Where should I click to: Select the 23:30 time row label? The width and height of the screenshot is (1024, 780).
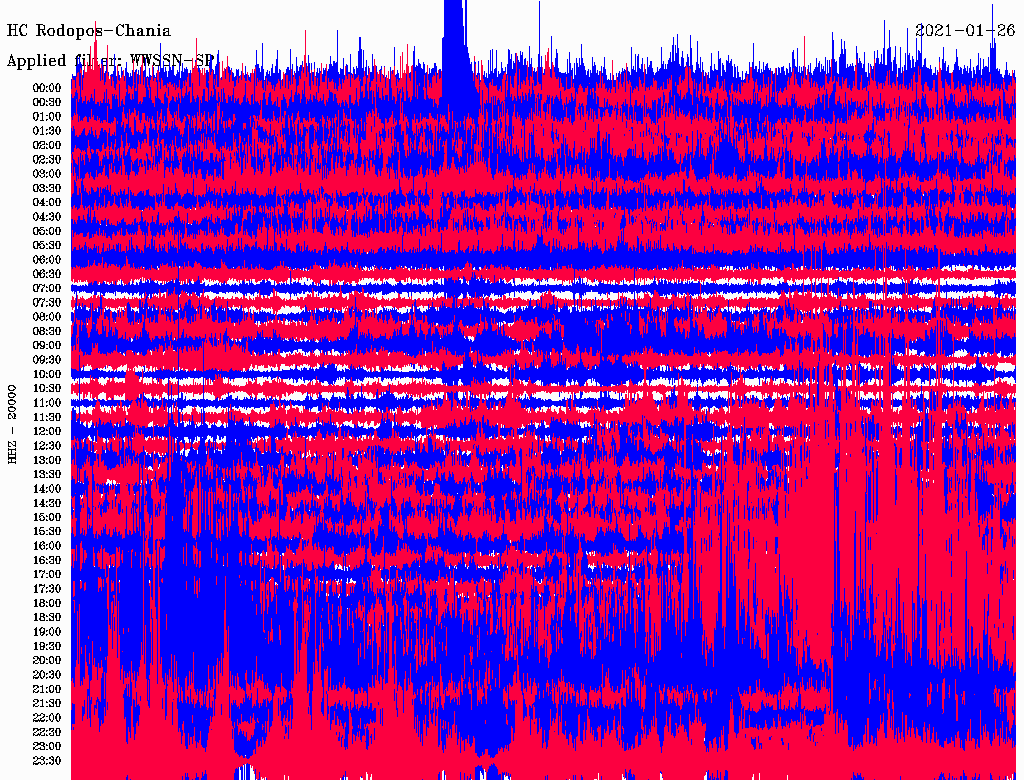(47, 761)
